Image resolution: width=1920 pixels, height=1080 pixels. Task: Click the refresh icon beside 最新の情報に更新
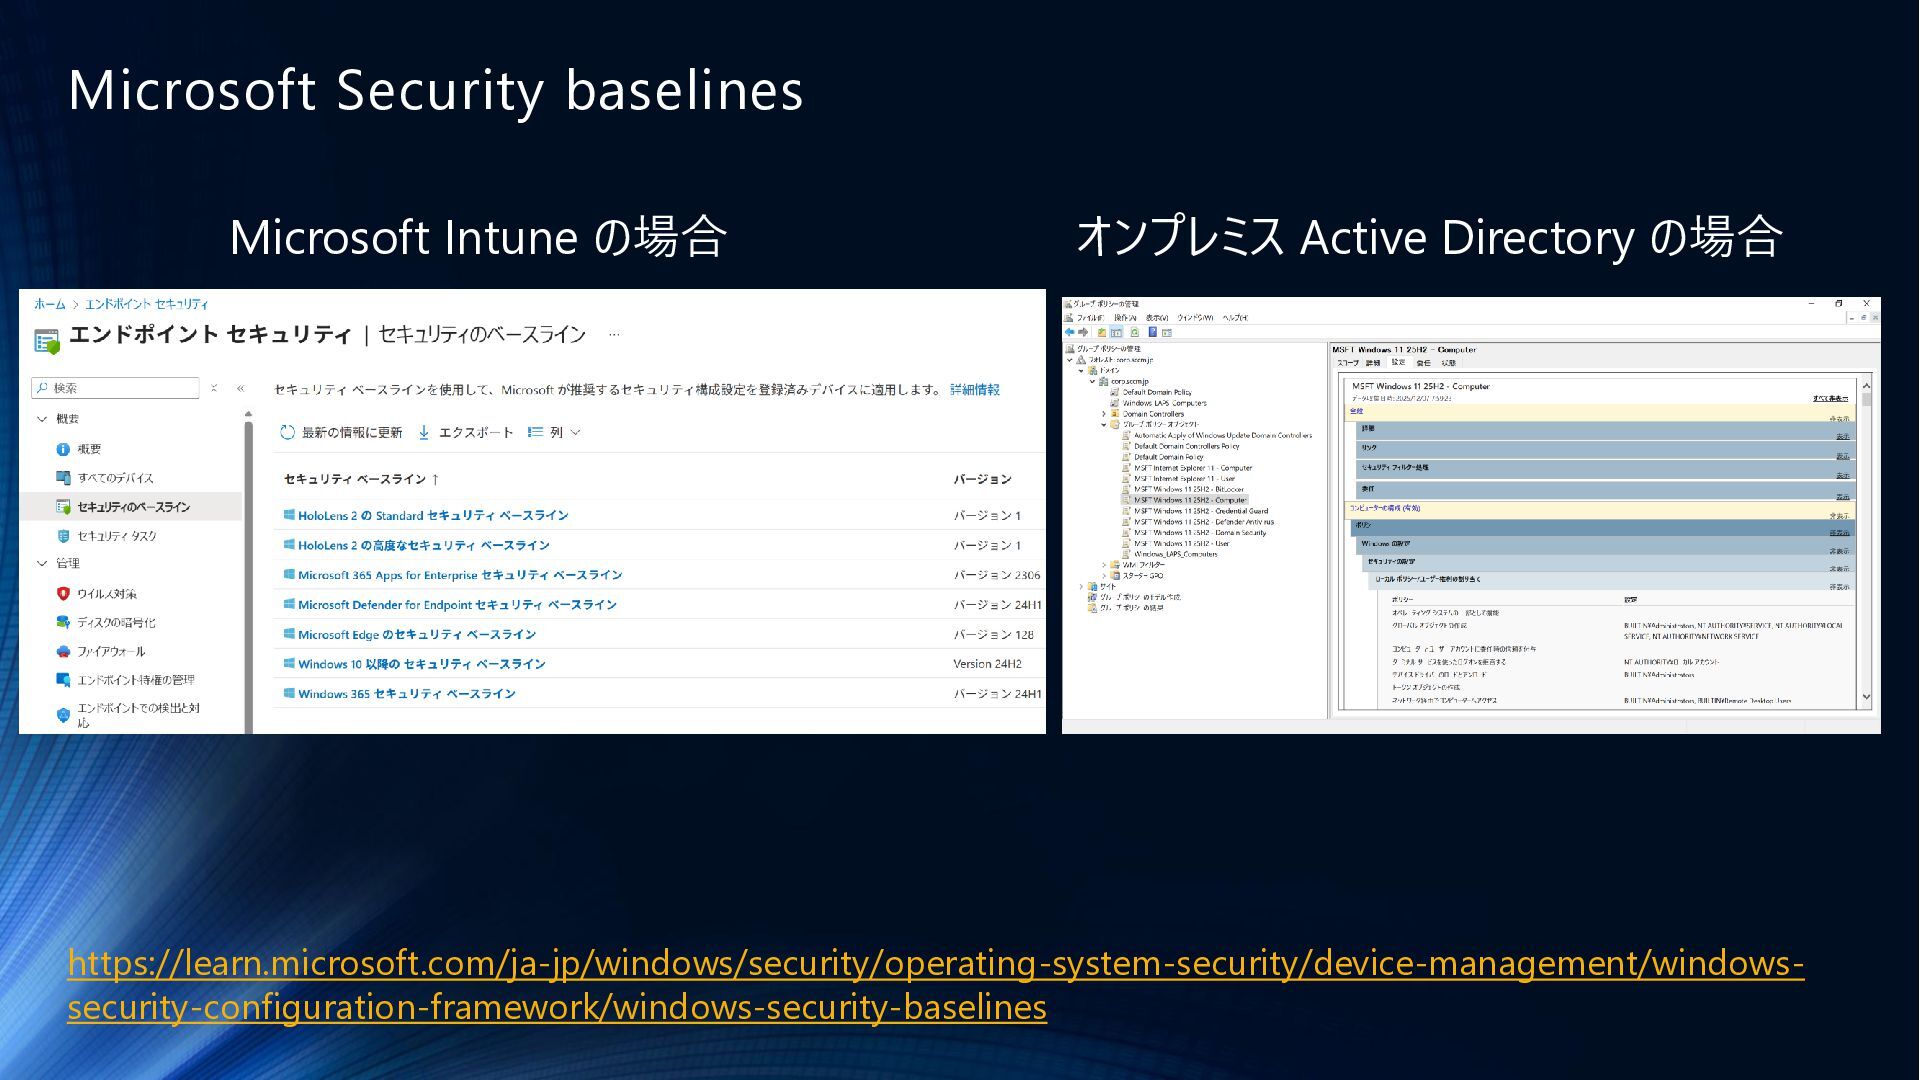pyautogui.click(x=287, y=433)
